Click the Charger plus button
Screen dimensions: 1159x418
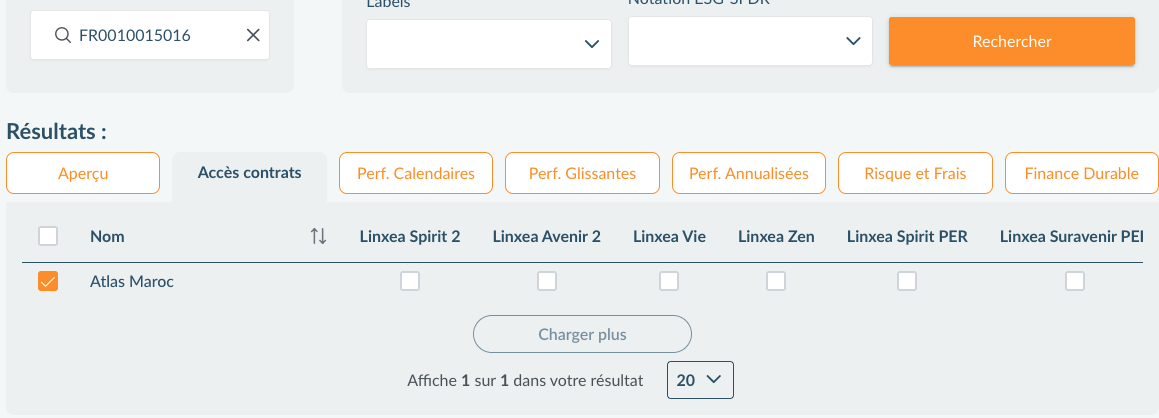point(582,334)
